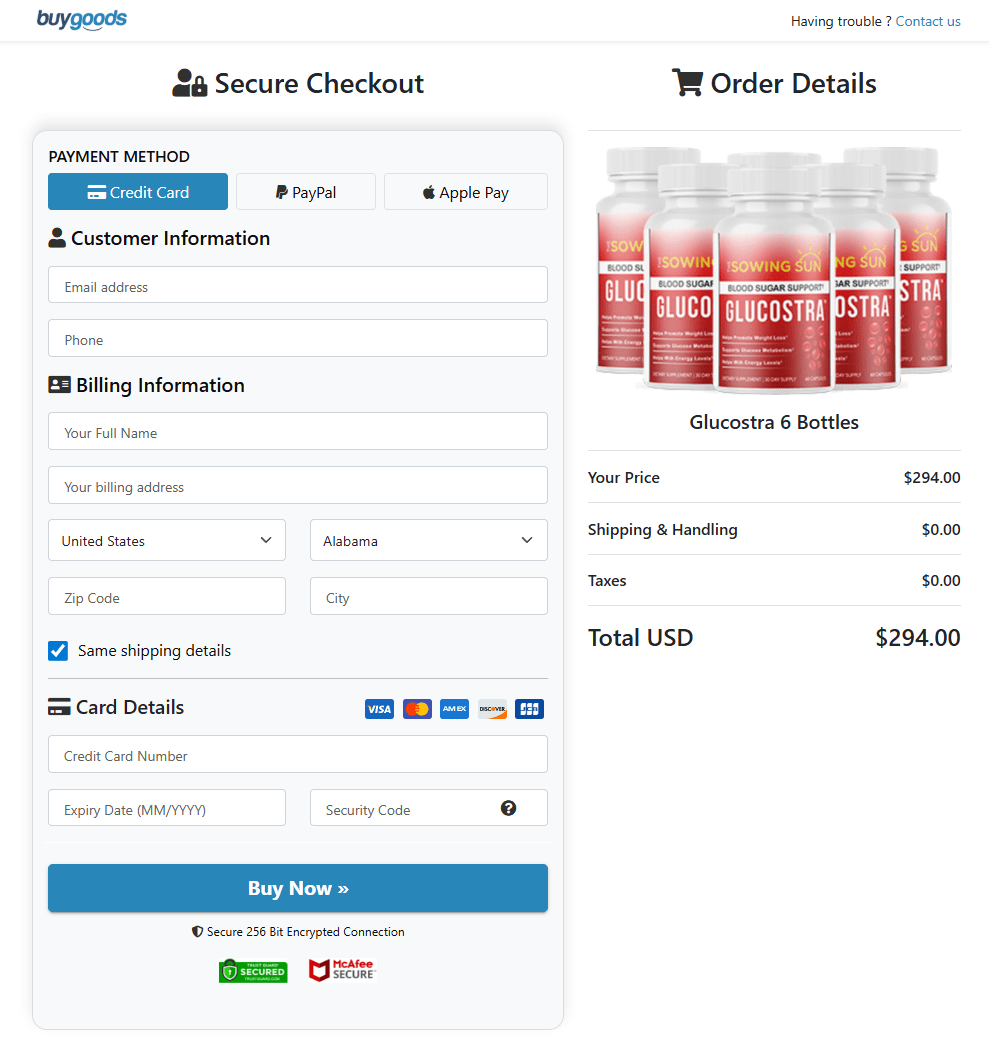Image resolution: width=989 pixels, height=1048 pixels.
Task: Click the McAfee Secure badge
Action: coord(342,969)
